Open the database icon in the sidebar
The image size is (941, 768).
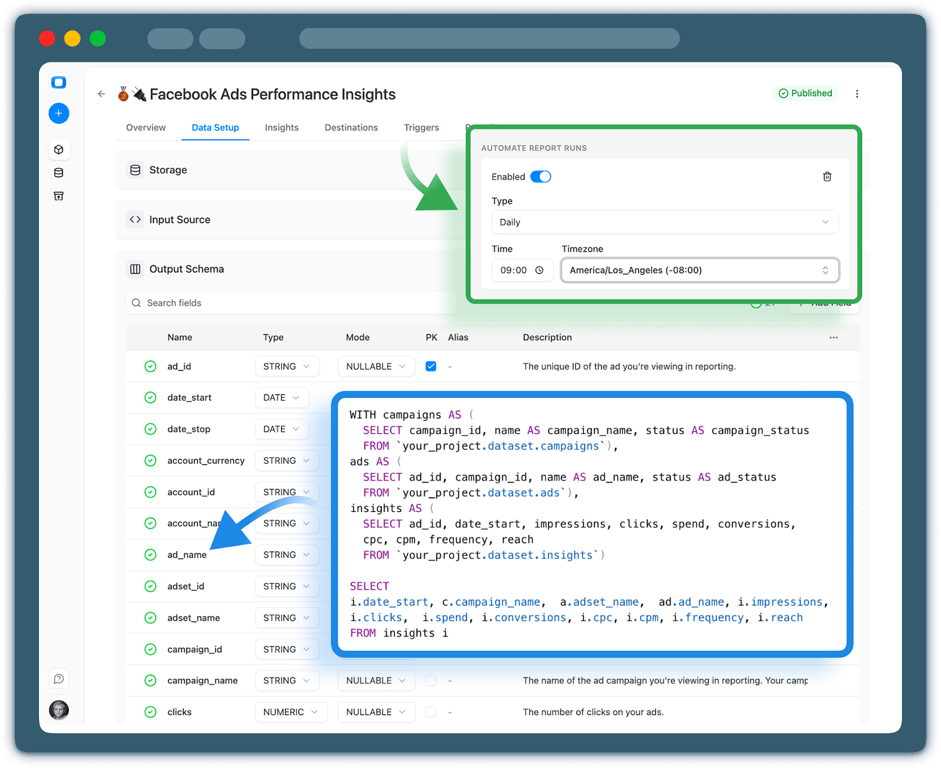coord(59,173)
